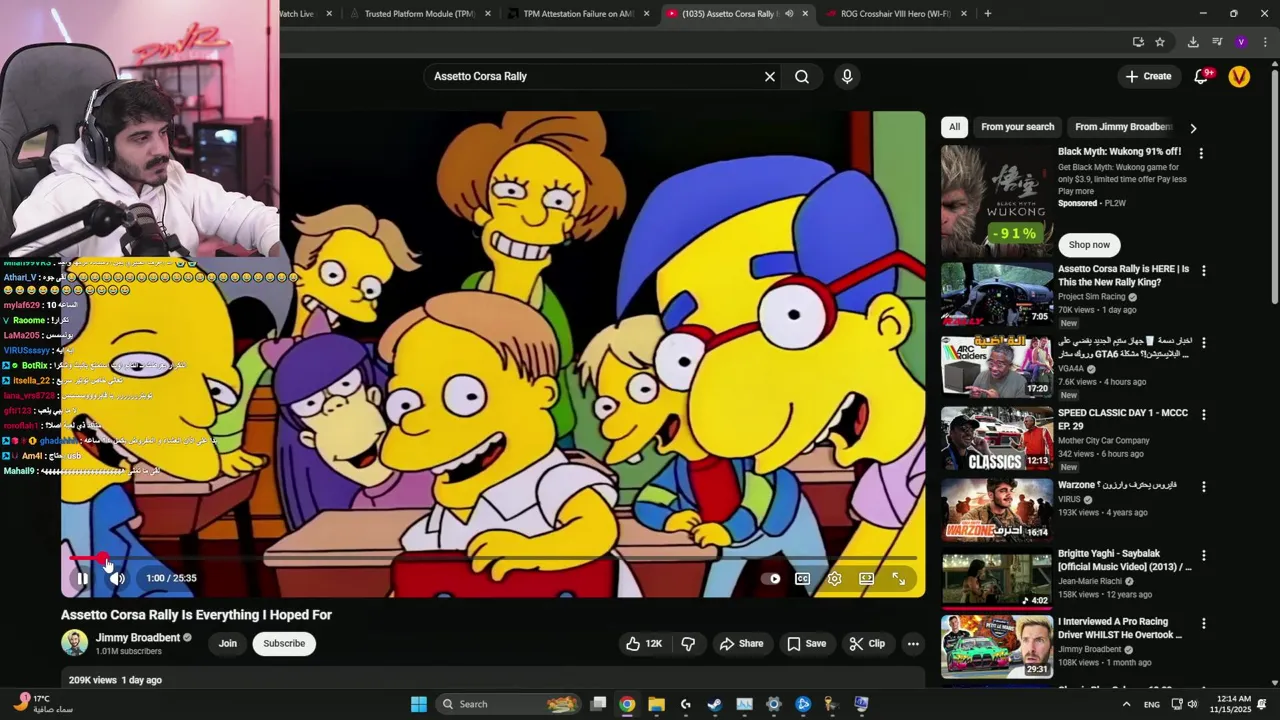Subscribe to Jimmy Broadbent
This screenshot has height=720, width=1280.
[x=284, y=643]
